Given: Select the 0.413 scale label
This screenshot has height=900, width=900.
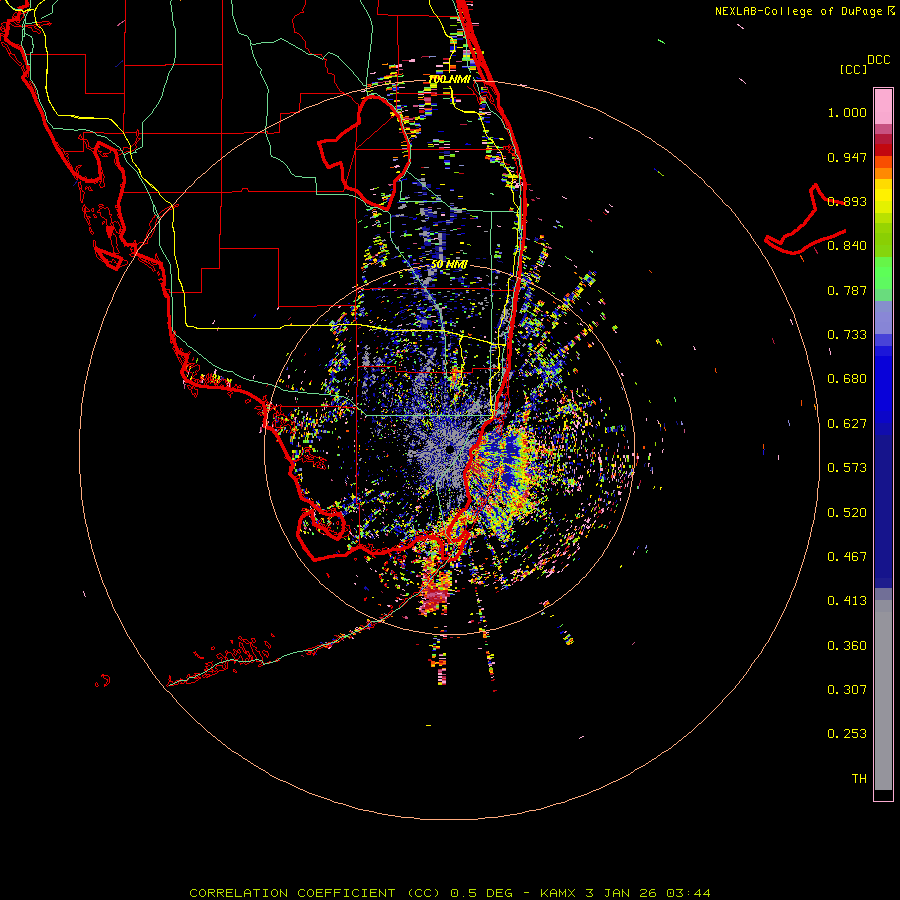Looking at the screenshot, I should coord(847,601).
